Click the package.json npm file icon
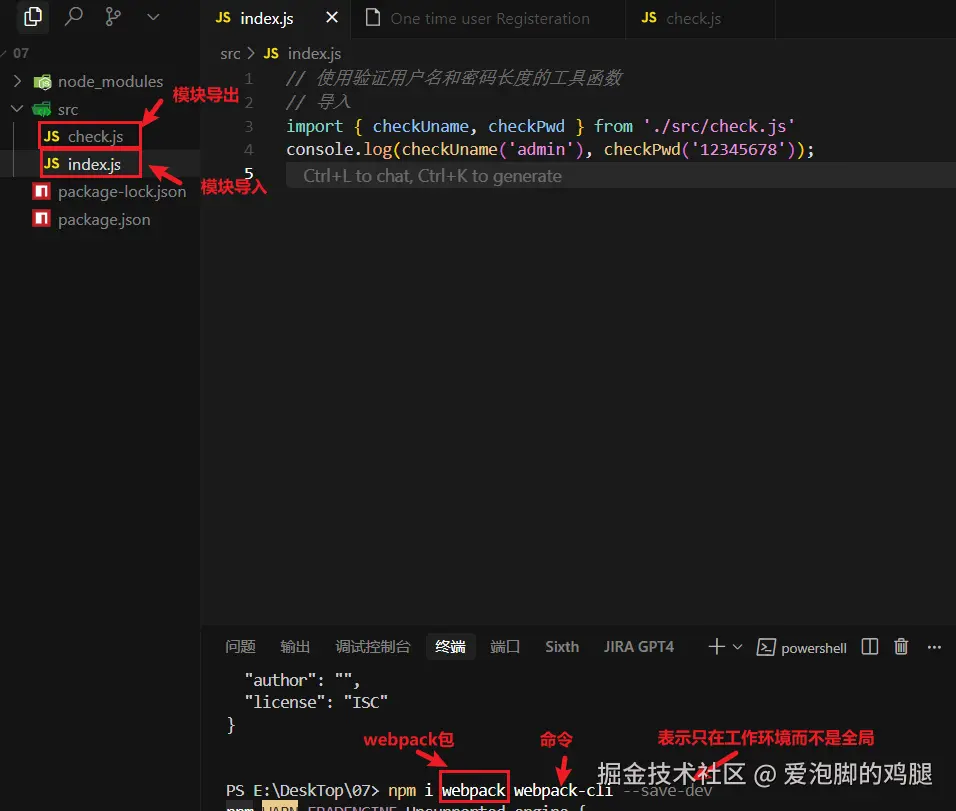 [41, 218]
